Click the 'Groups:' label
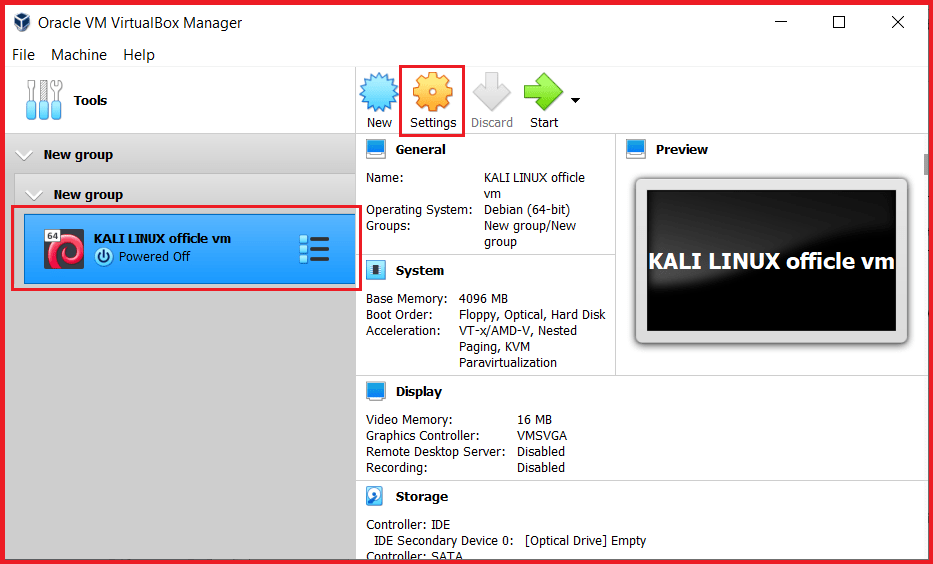The width and height of the screenshot is (933, 564). (x=388, y=225)
